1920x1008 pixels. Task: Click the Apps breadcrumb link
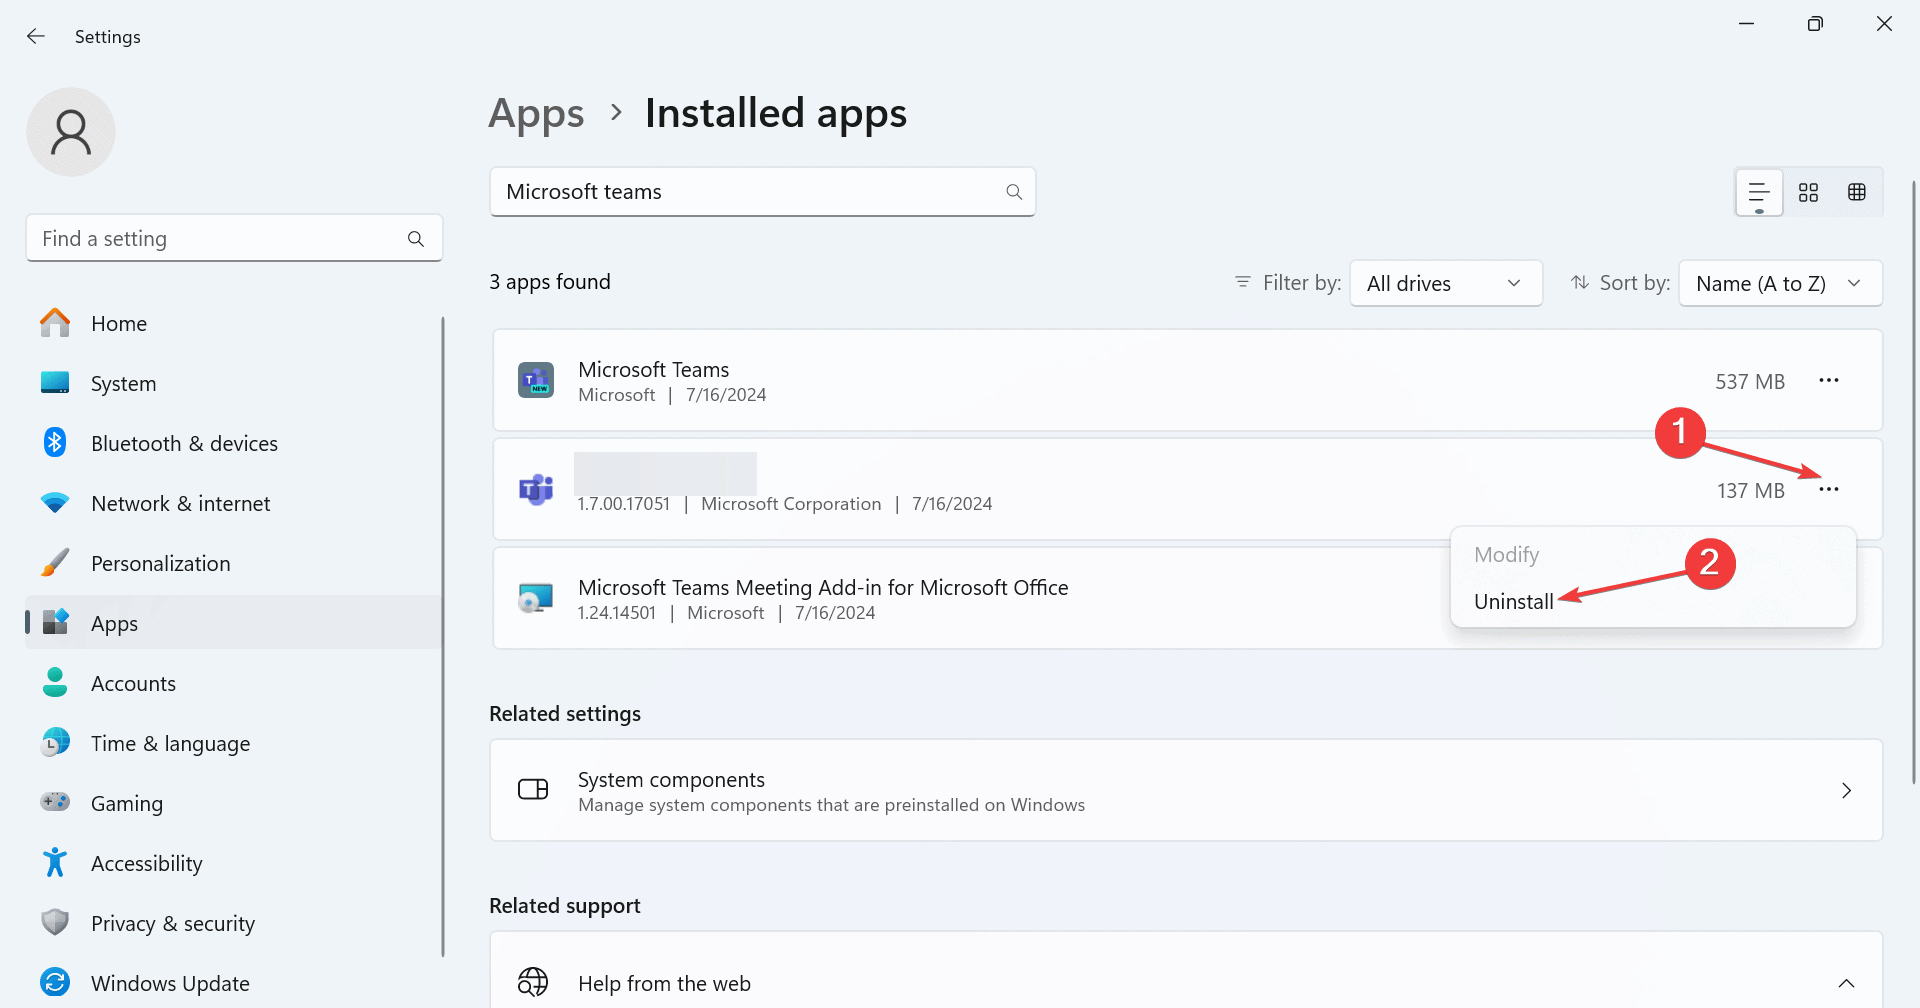click(x=536, y=114)
